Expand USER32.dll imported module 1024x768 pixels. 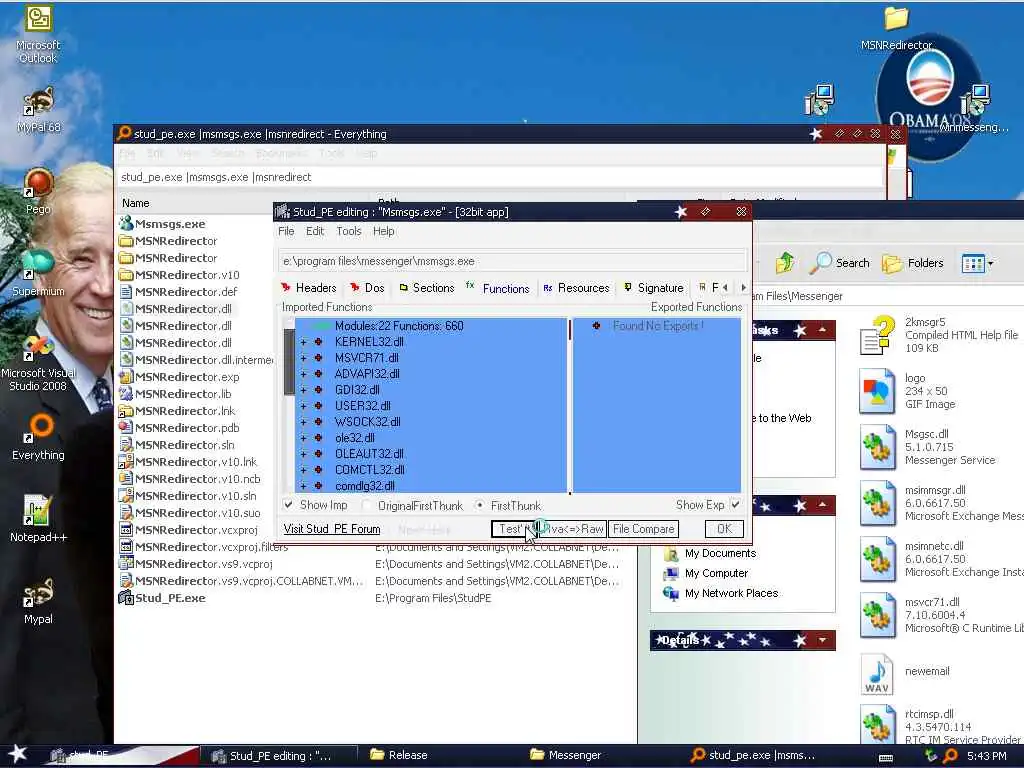[x=303, y=406]
